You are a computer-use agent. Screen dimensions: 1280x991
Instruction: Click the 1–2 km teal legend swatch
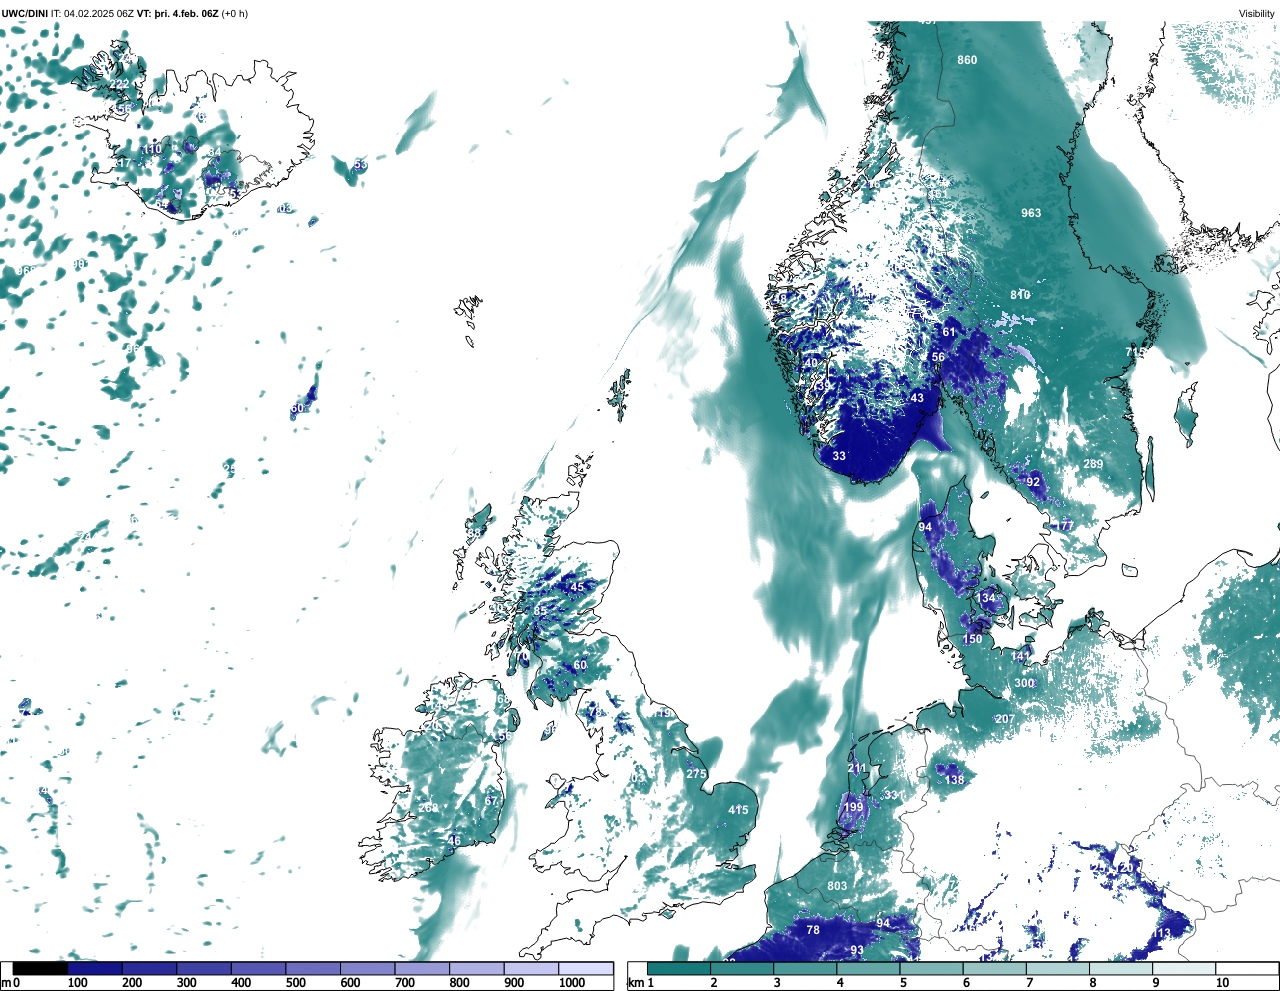pyautogui.click(x=679, y=968)
